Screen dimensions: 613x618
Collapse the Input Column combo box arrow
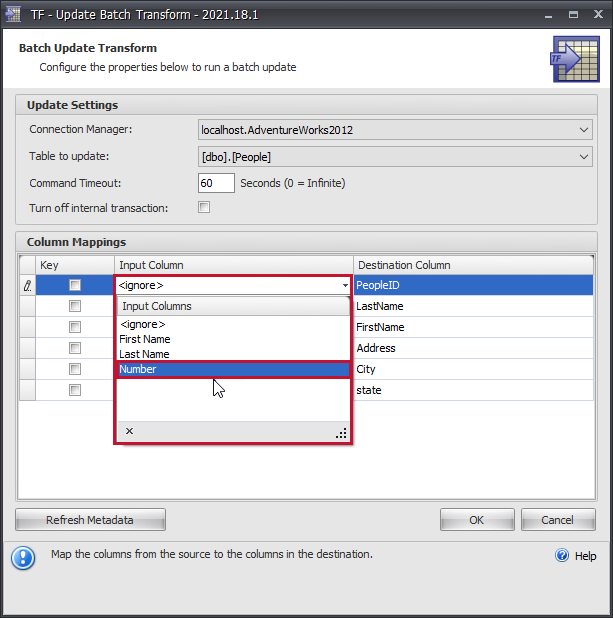tap(345, 286)
